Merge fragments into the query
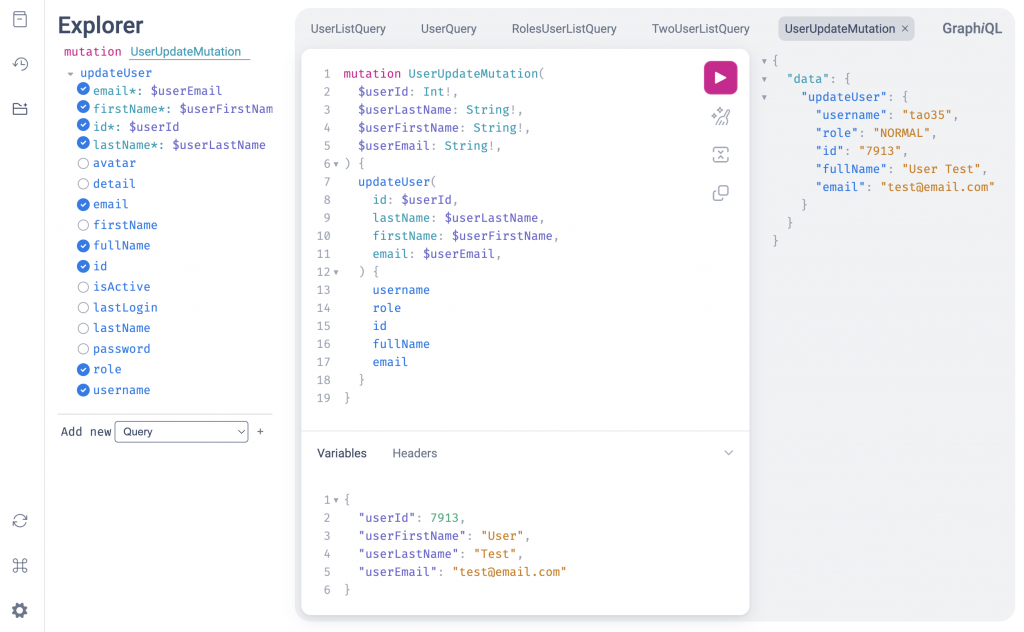 [720, 155]
